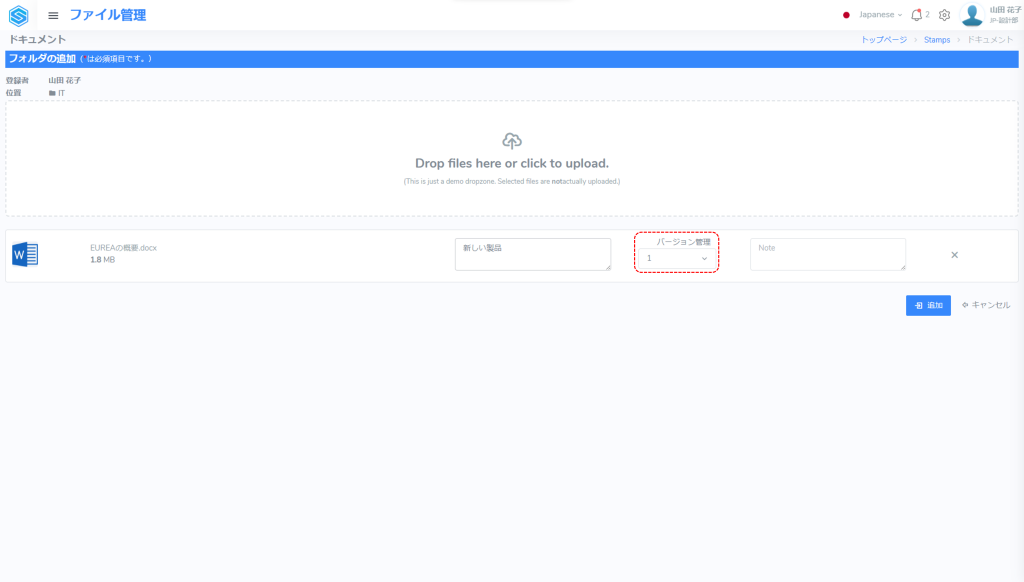This screenshot has height=582, width=1024.
Task: Click the blue 追加 button
Action: tap(928, 305)
